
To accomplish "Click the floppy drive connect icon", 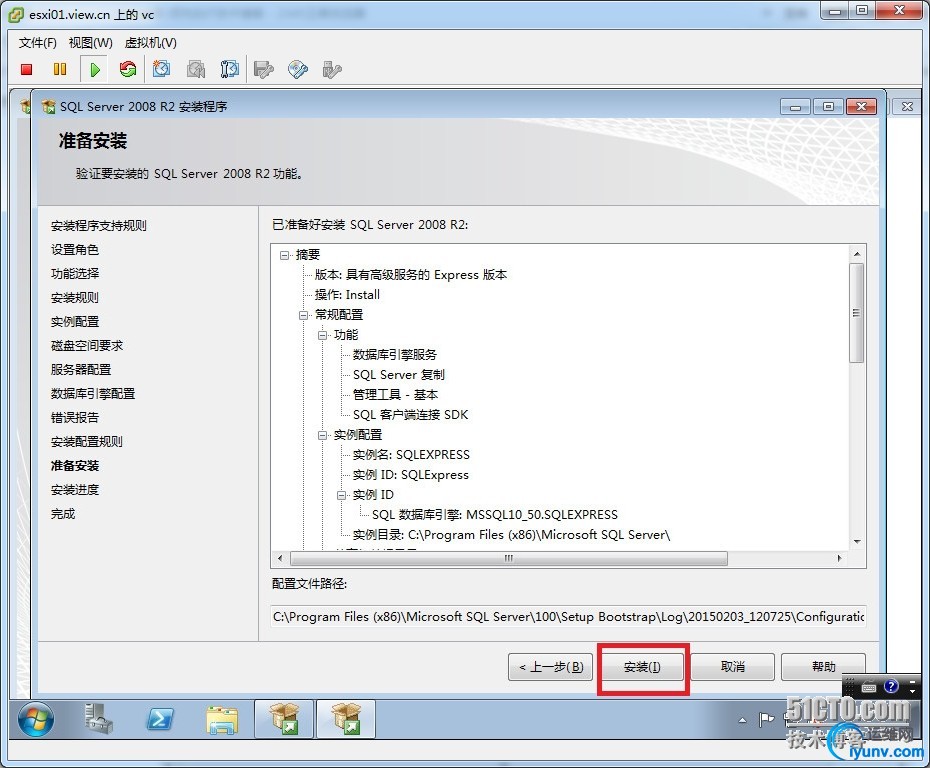I will point(263,69).
